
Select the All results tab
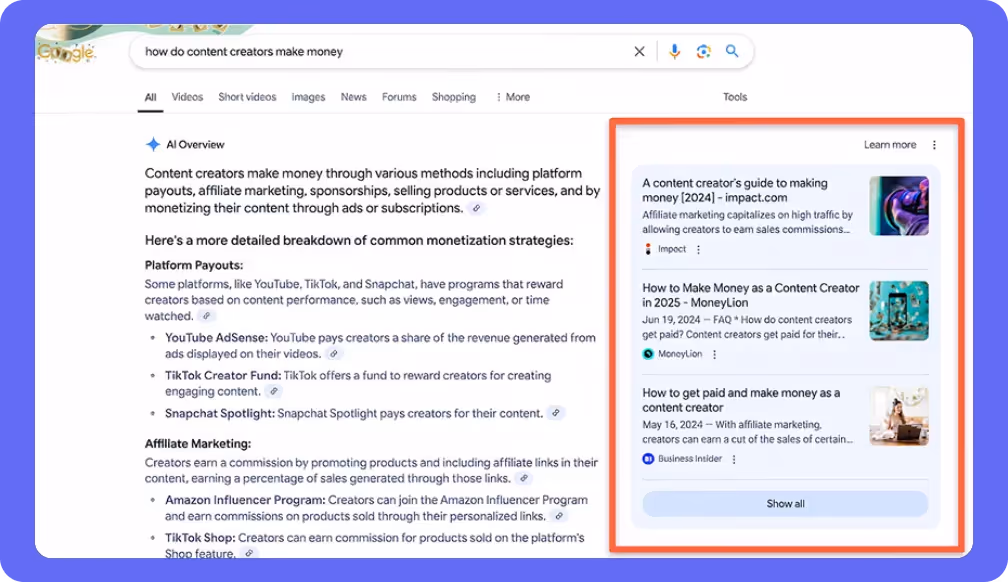150,97
